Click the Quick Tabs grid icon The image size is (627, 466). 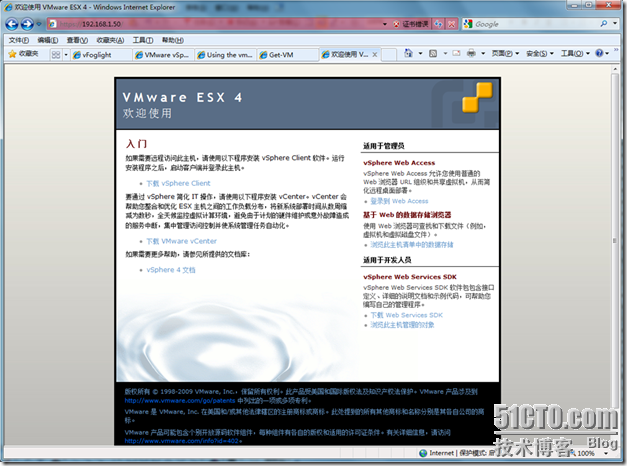(x=56, y=54)
